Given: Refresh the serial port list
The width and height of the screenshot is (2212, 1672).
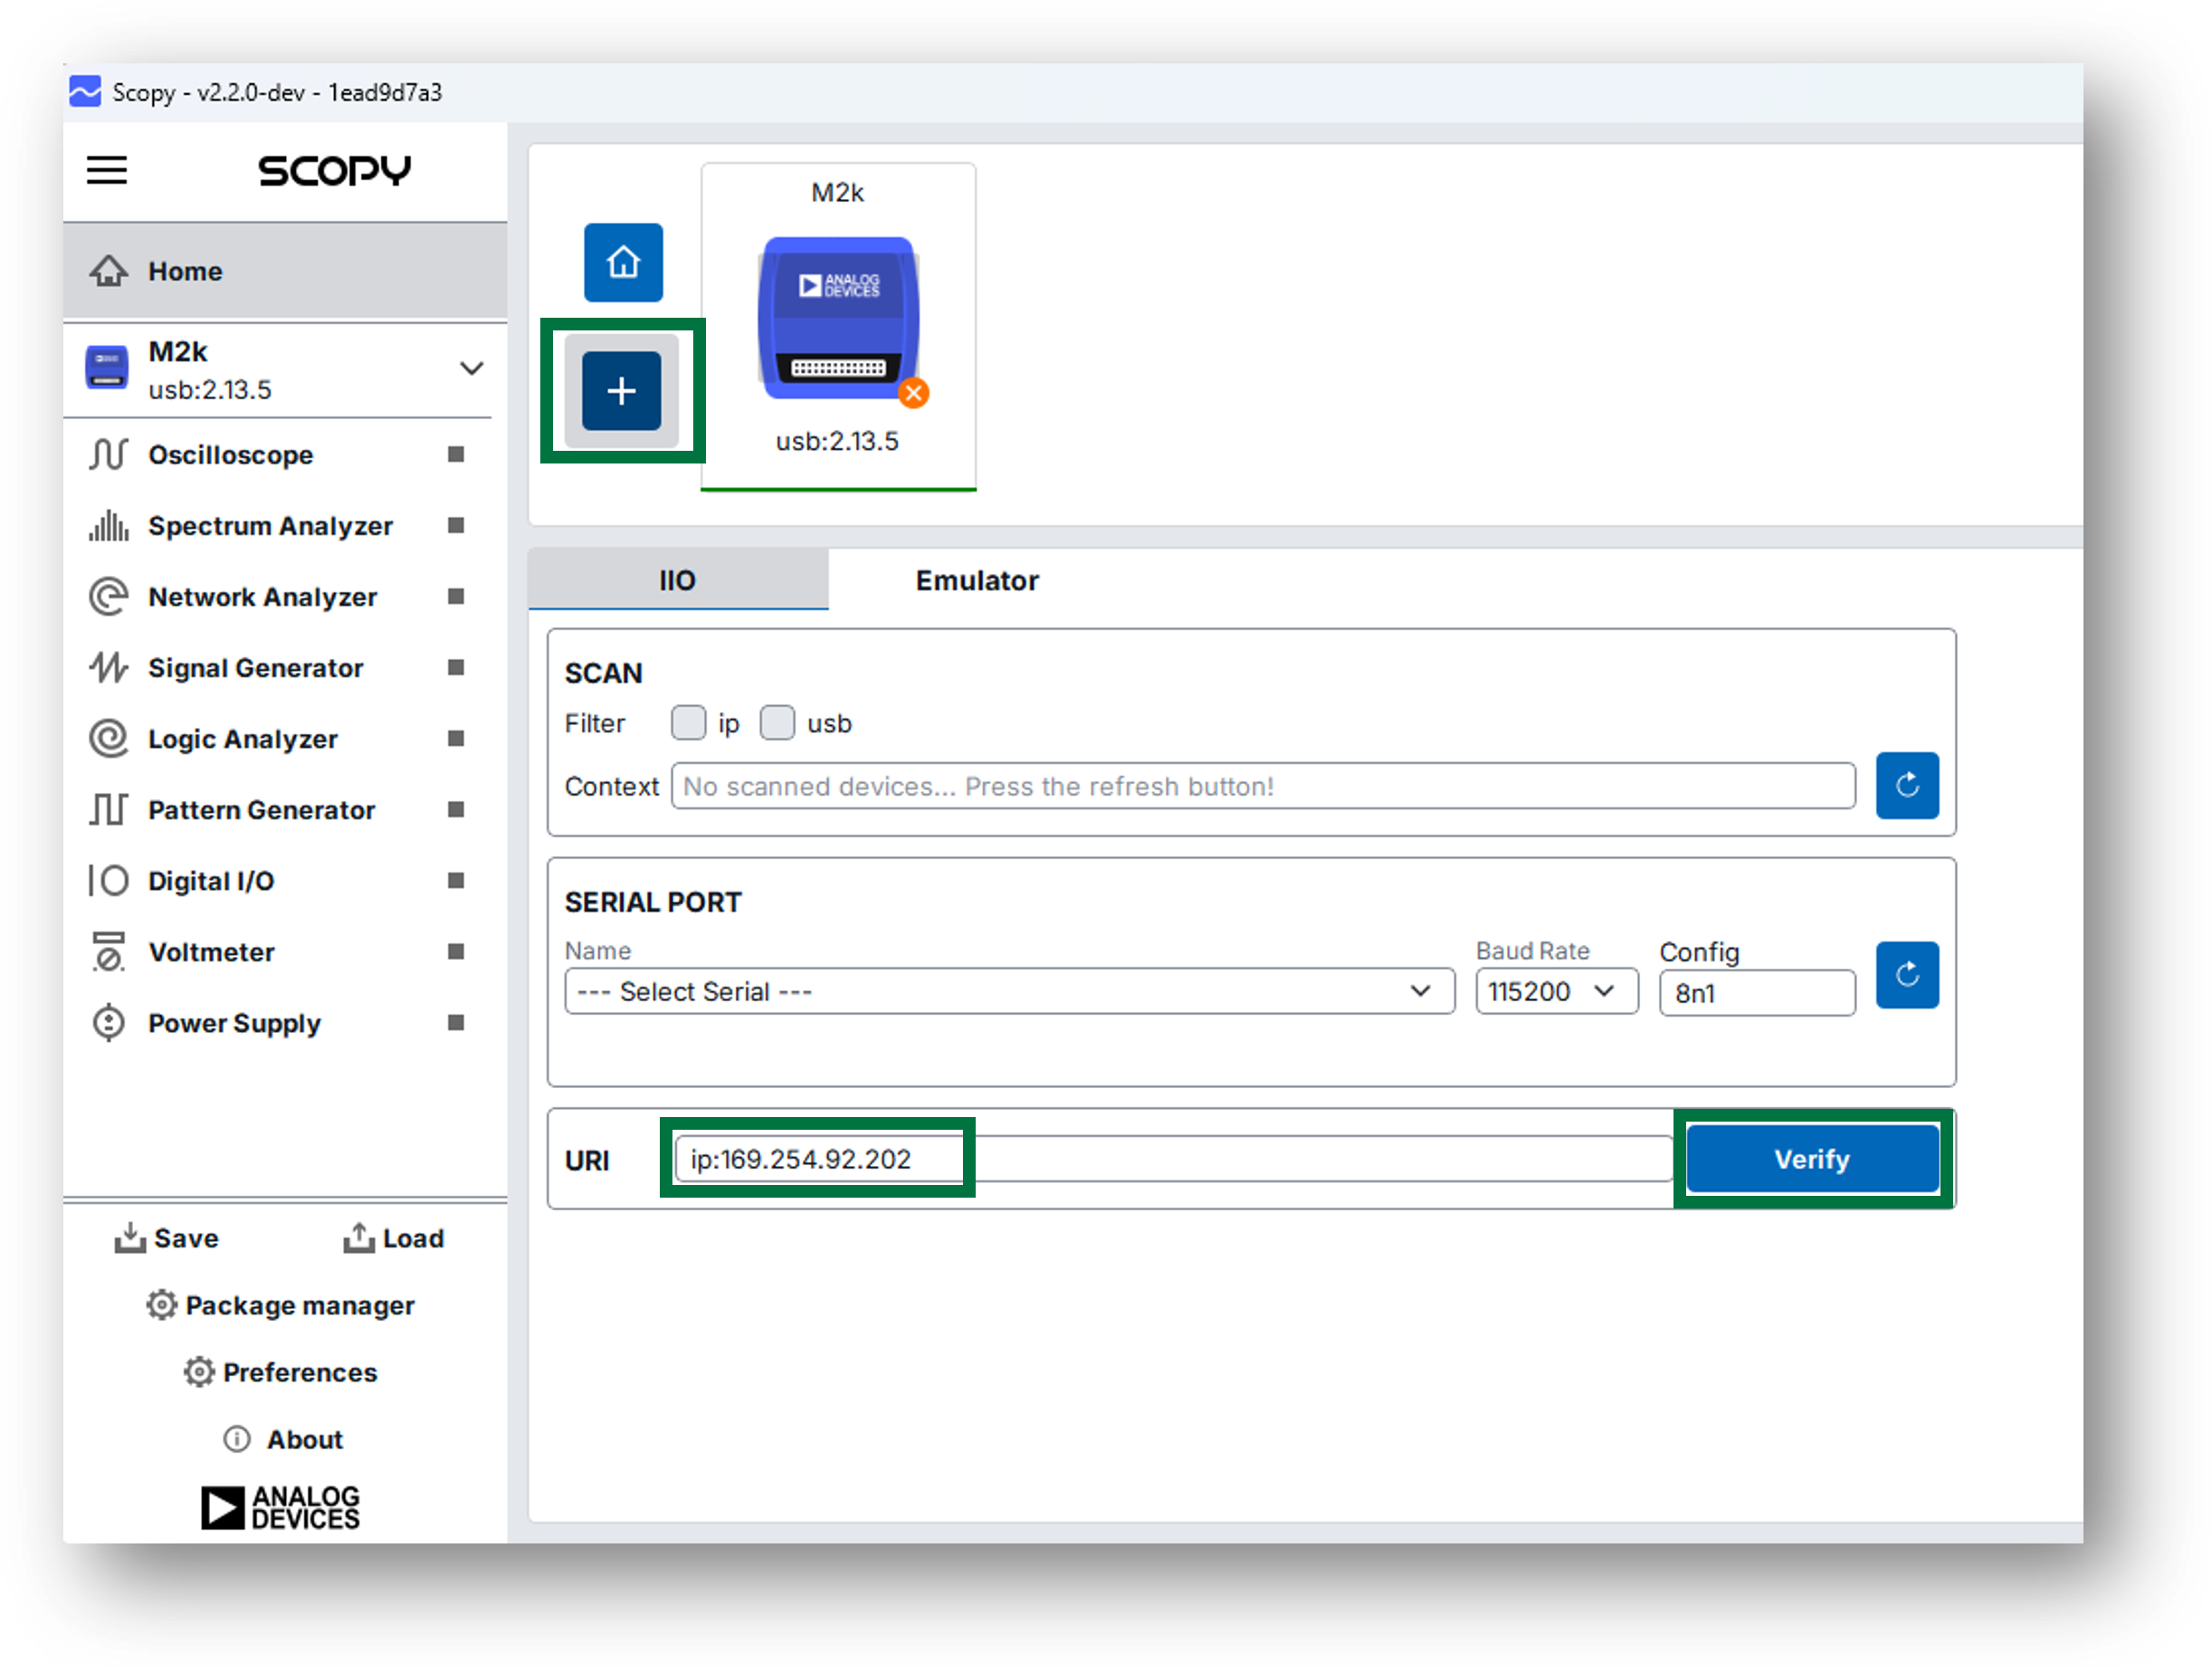Looking at the screenshot, I should 1906,975.
